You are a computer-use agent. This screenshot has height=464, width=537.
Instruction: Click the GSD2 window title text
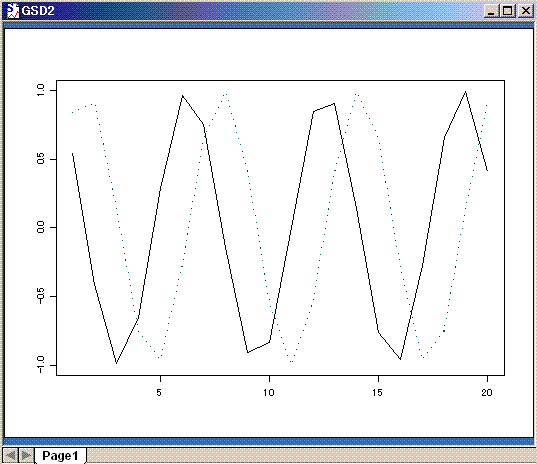[38, 11]
